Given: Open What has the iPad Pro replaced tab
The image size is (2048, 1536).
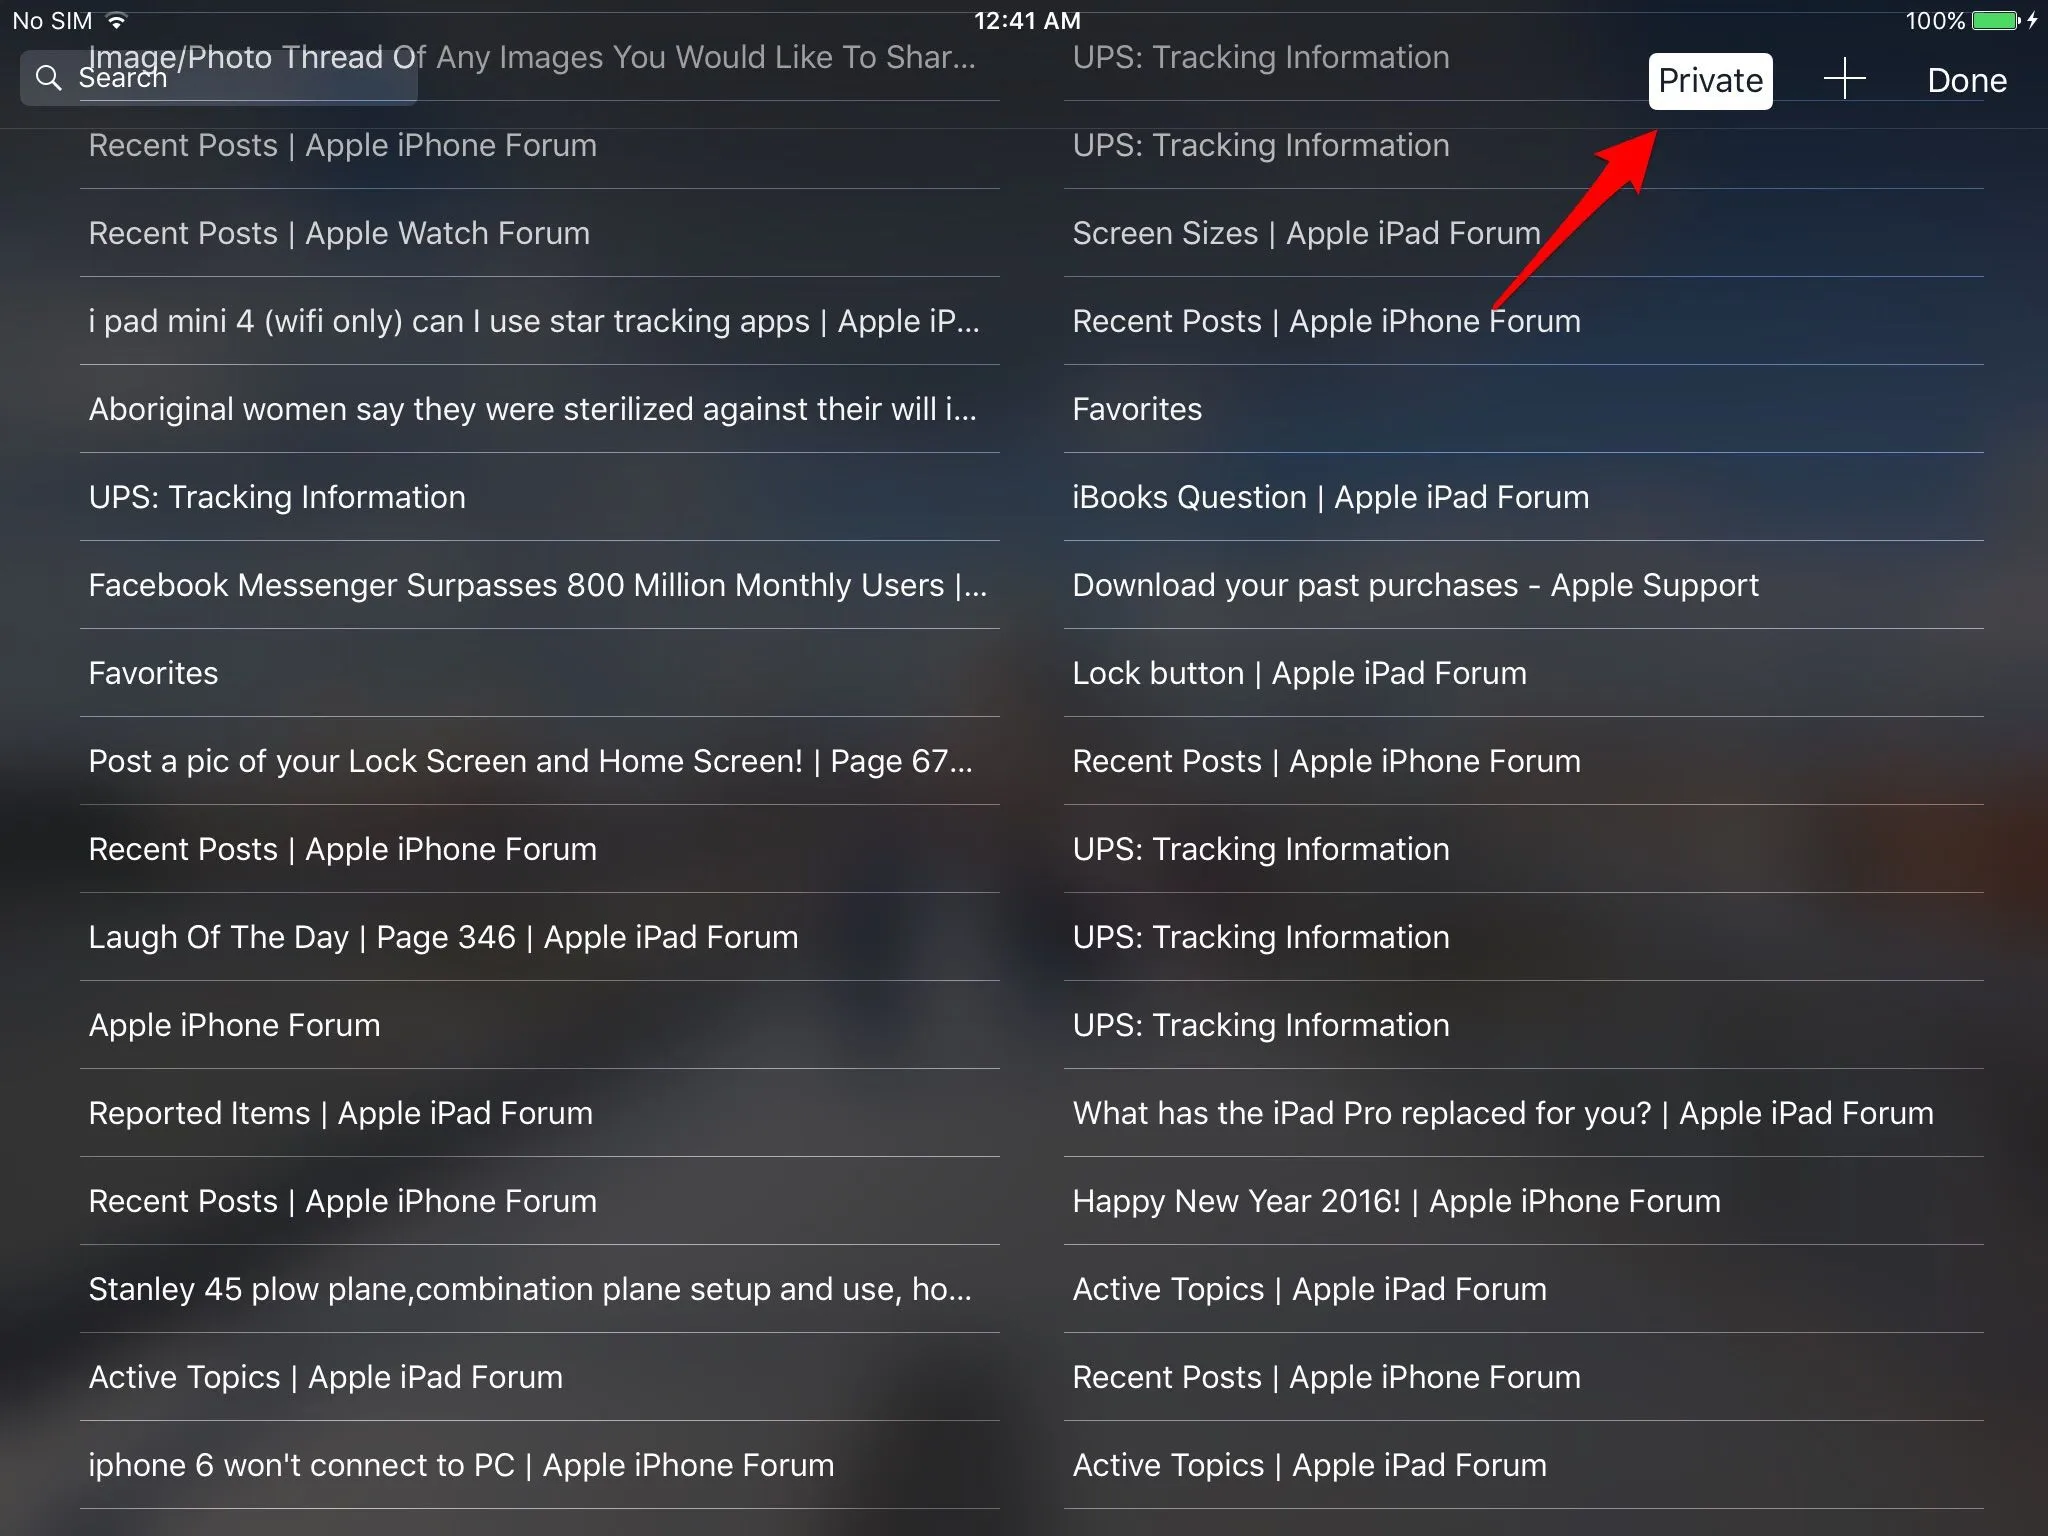Looking at the screenshot, I should [x=1502, y=1113].
